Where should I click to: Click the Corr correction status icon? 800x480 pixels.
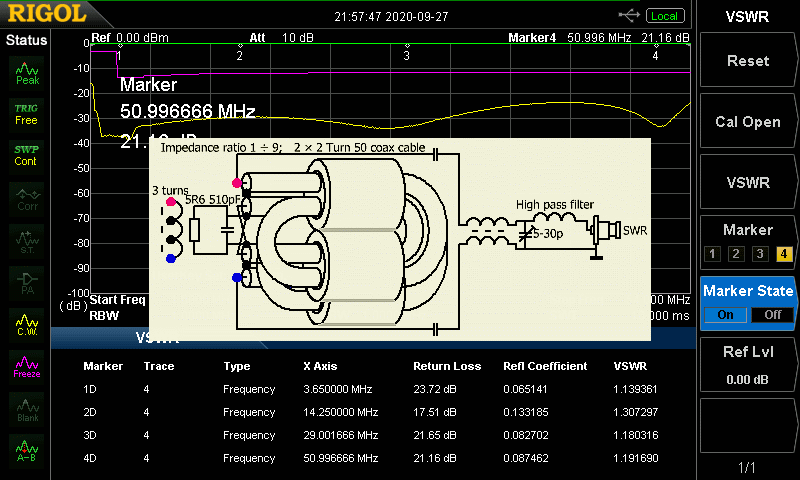coord(27,199)
